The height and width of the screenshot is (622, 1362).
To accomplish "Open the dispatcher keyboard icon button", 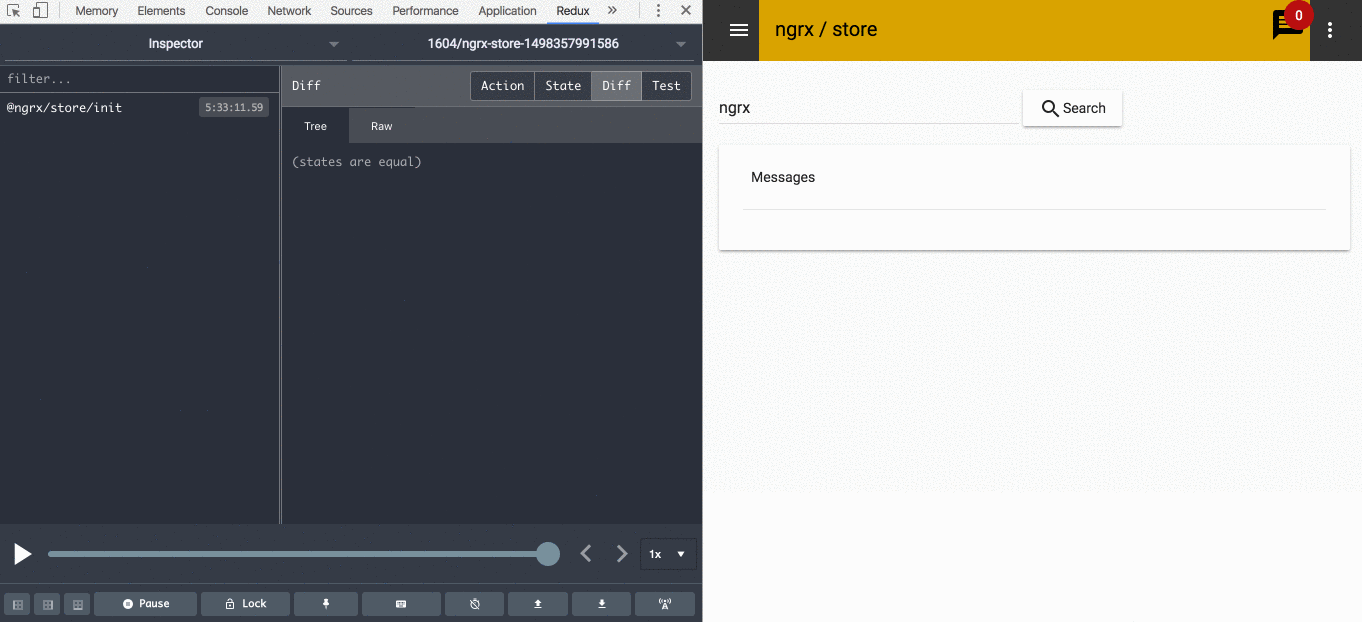I will point(401,604).
